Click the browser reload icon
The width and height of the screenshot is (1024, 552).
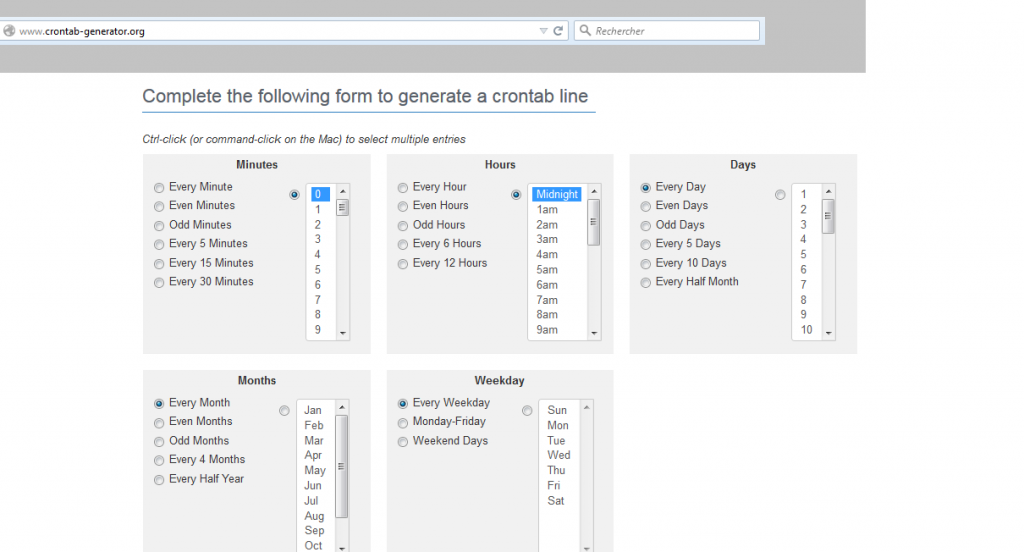click(559, 31)
